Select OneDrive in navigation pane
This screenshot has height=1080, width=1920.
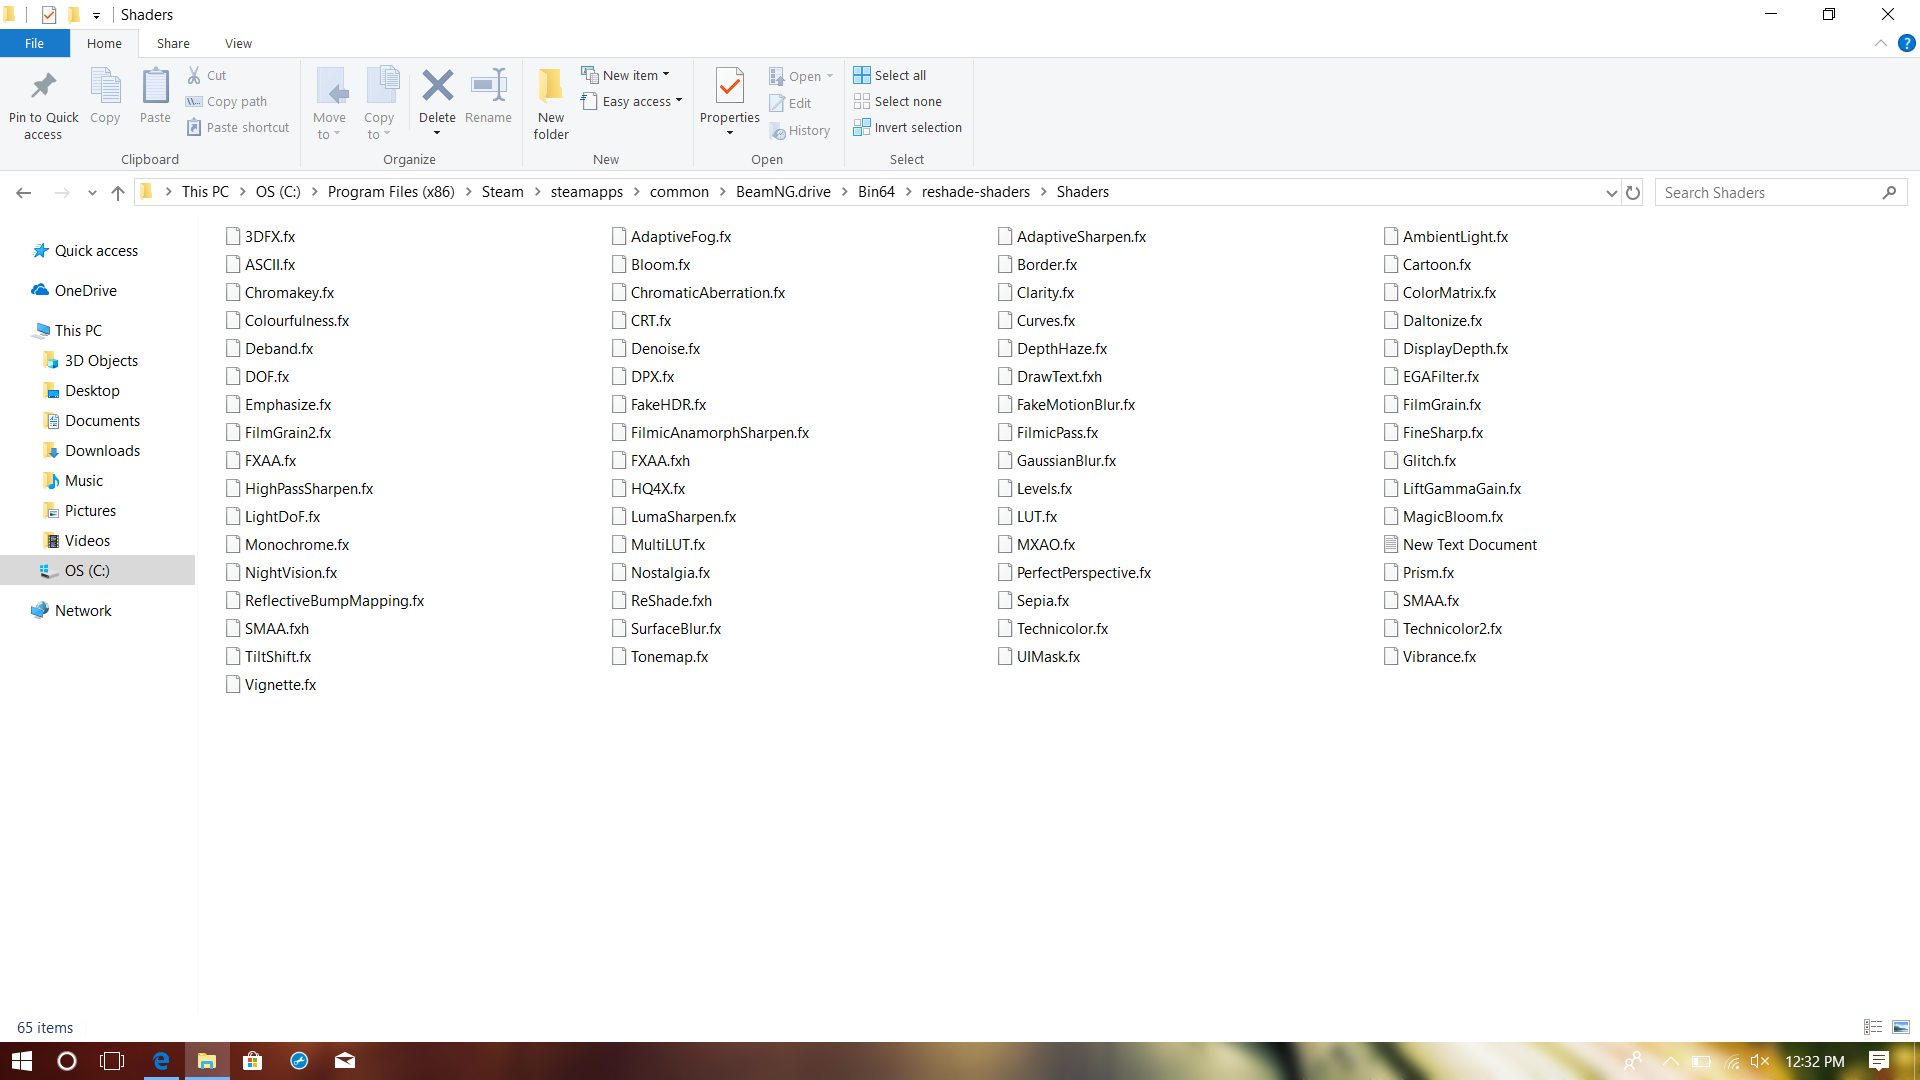(x=85, y=291)
